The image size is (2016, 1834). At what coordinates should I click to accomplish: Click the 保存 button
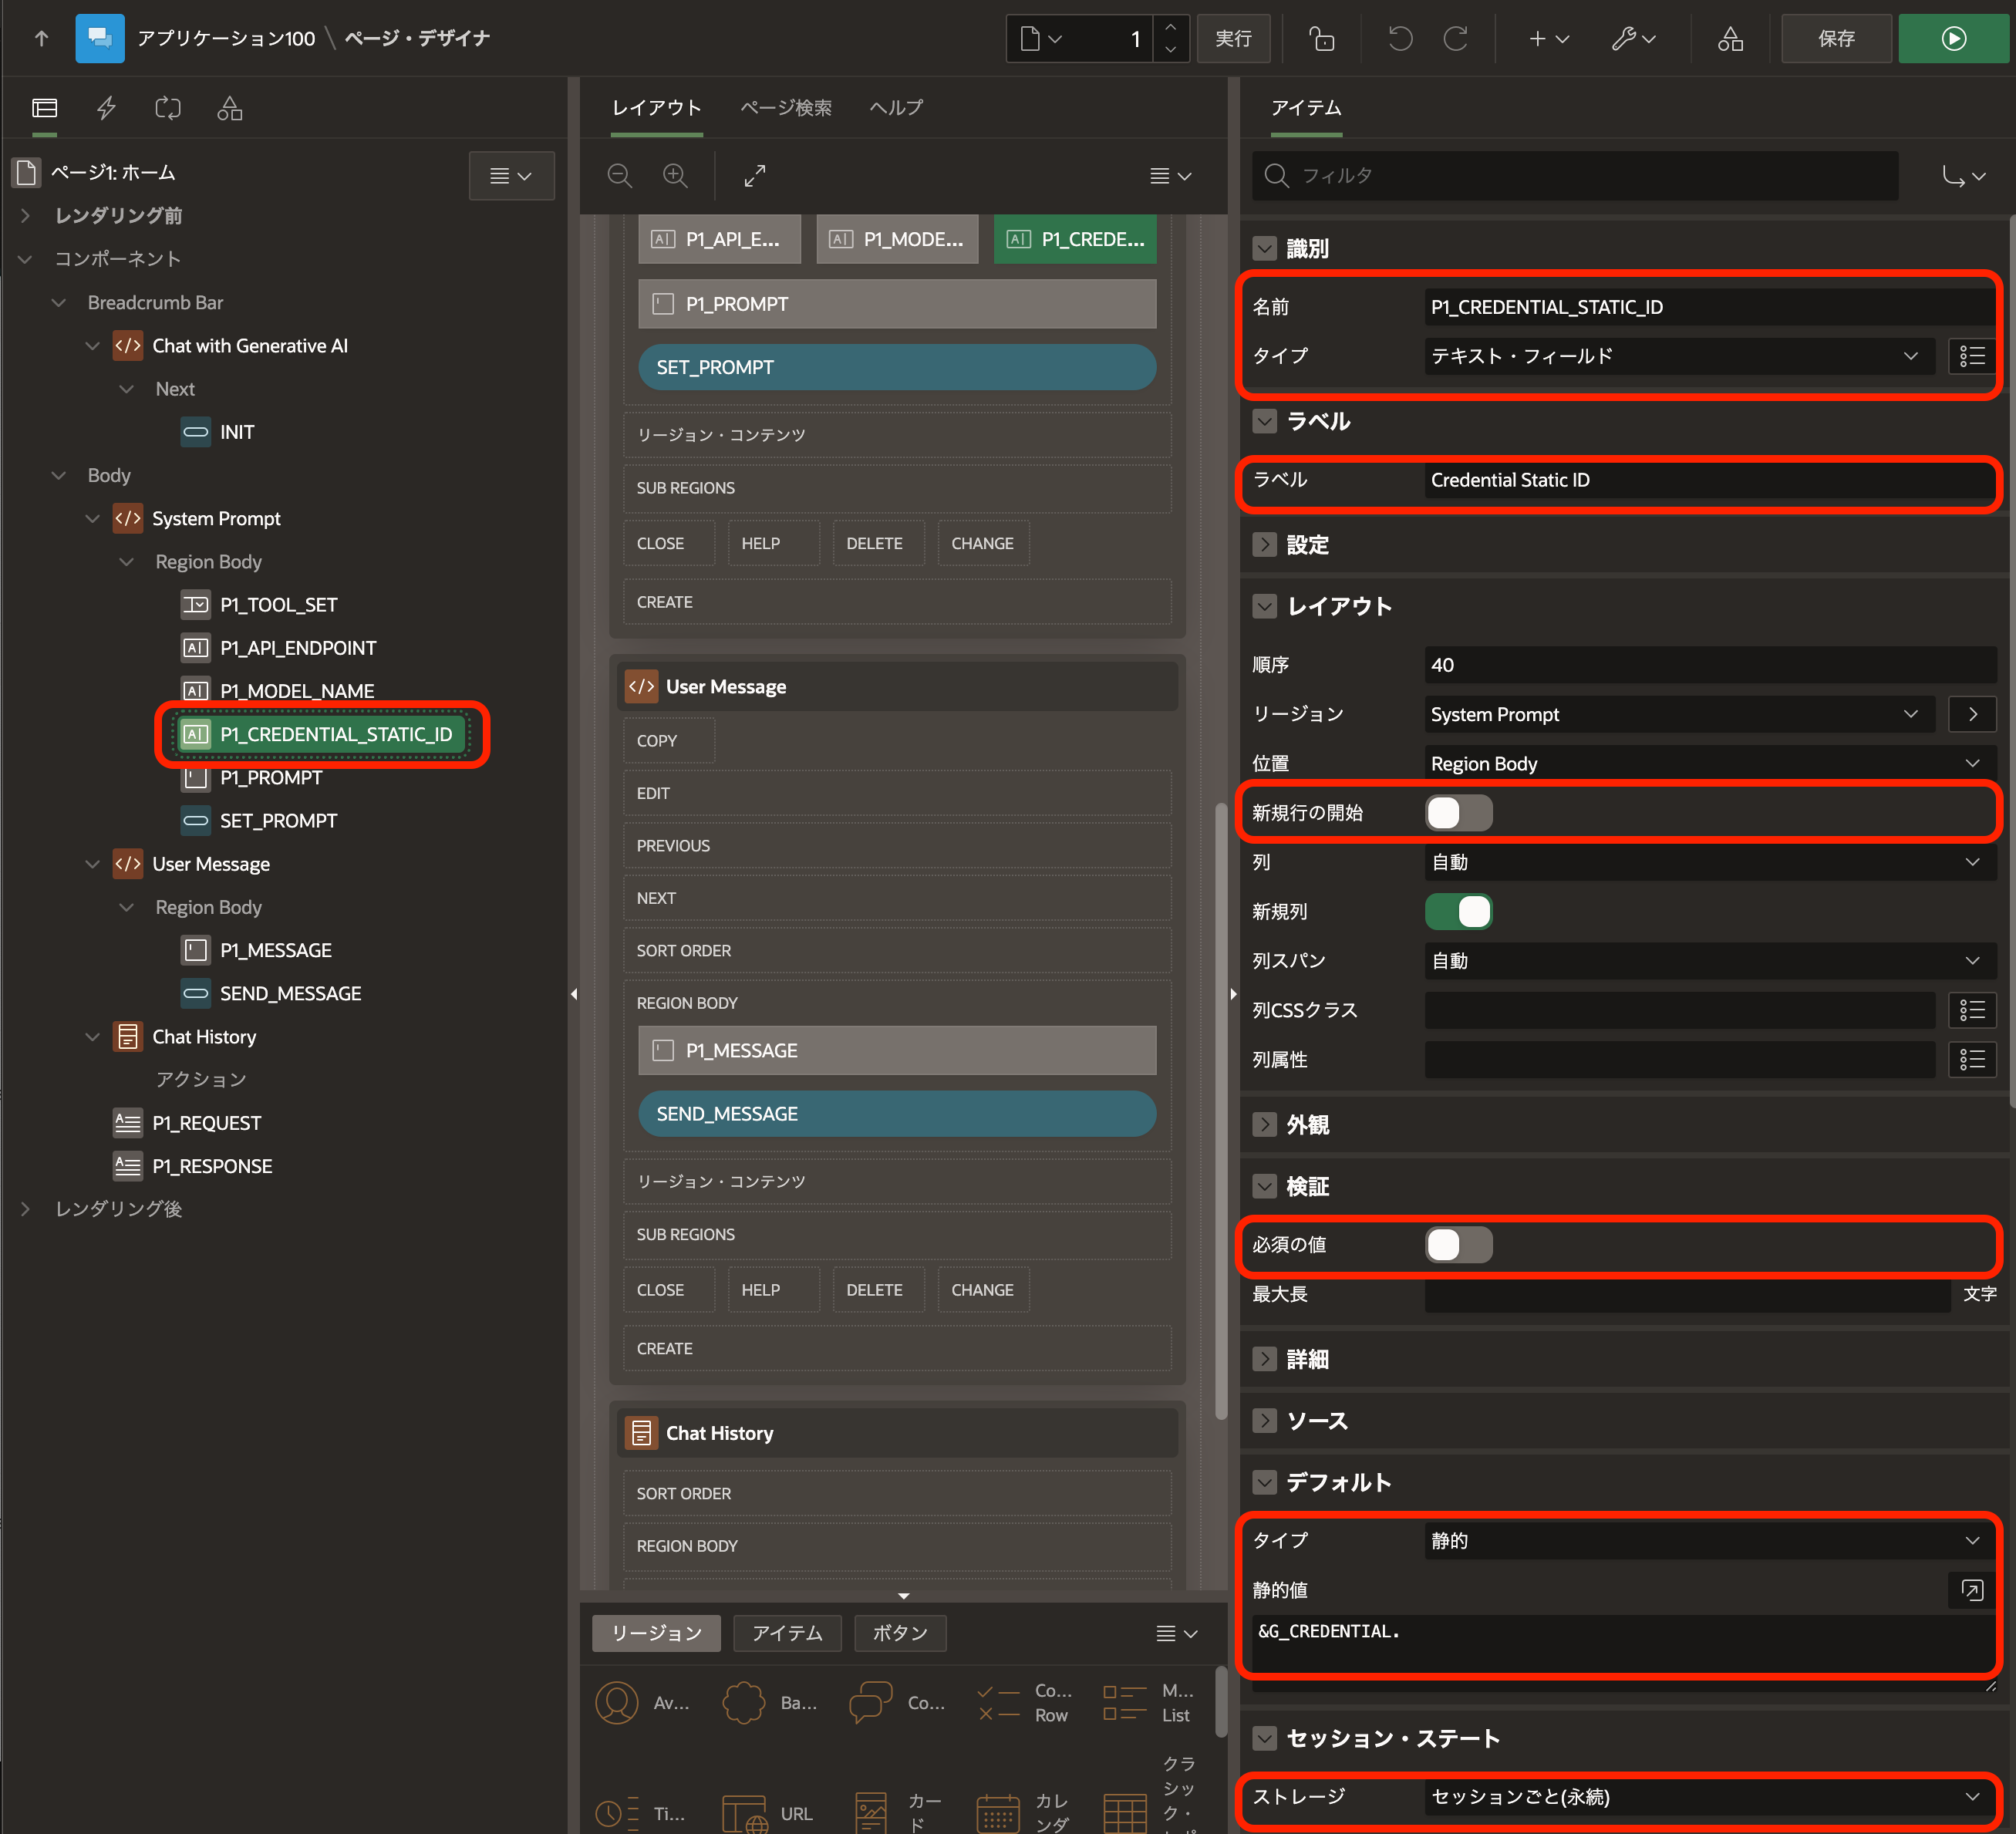(1835, 38)
